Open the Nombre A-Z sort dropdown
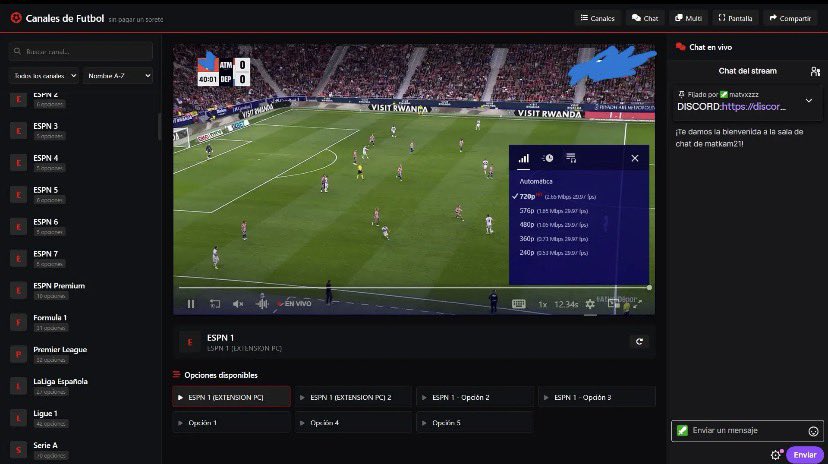The image size is (828, 464). [118, 76]
